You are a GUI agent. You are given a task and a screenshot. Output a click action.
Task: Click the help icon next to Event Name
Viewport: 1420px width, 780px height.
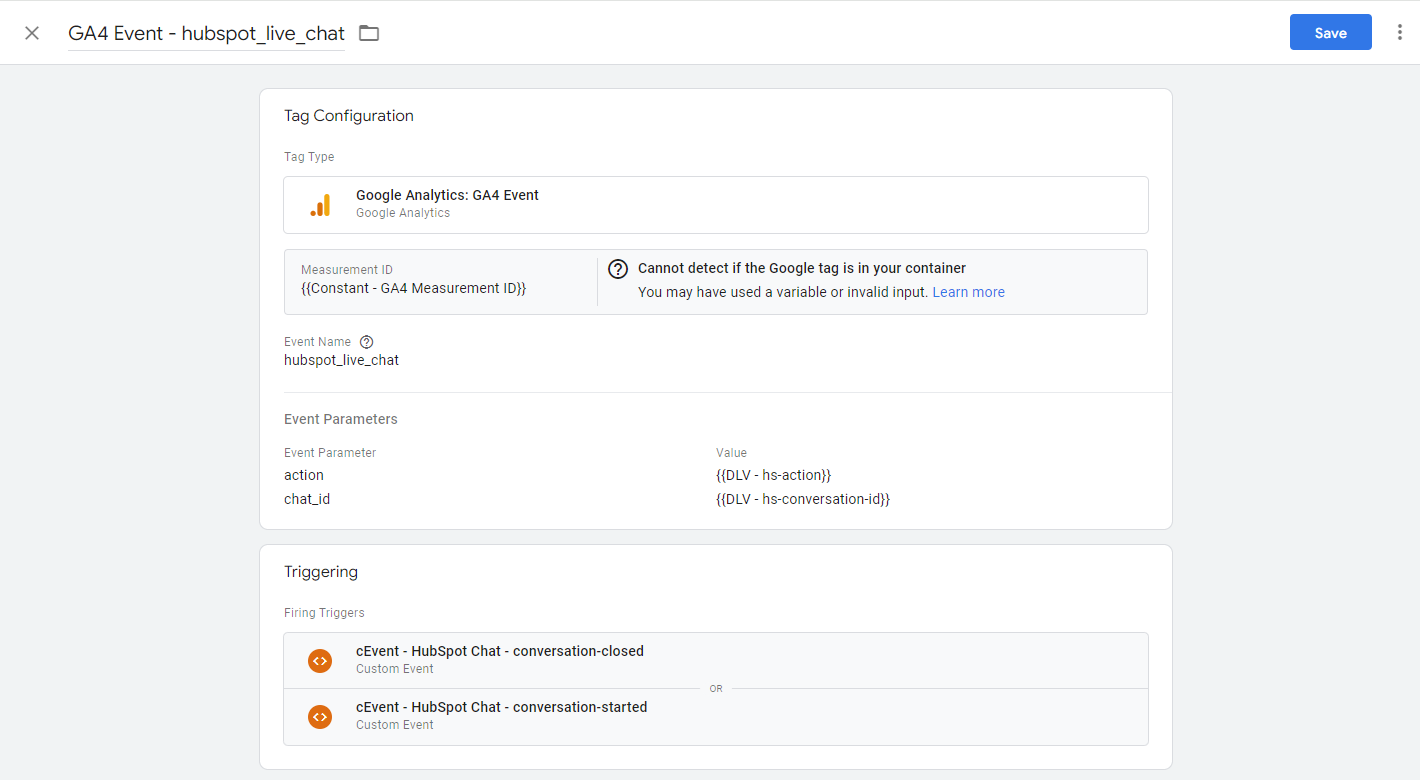tap(366, 341)
